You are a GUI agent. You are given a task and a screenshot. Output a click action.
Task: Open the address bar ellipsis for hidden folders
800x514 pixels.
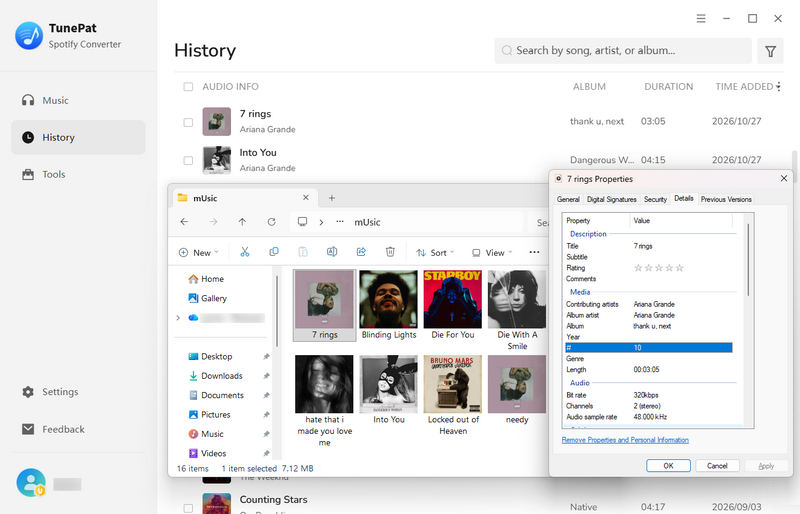pos(340,222)
